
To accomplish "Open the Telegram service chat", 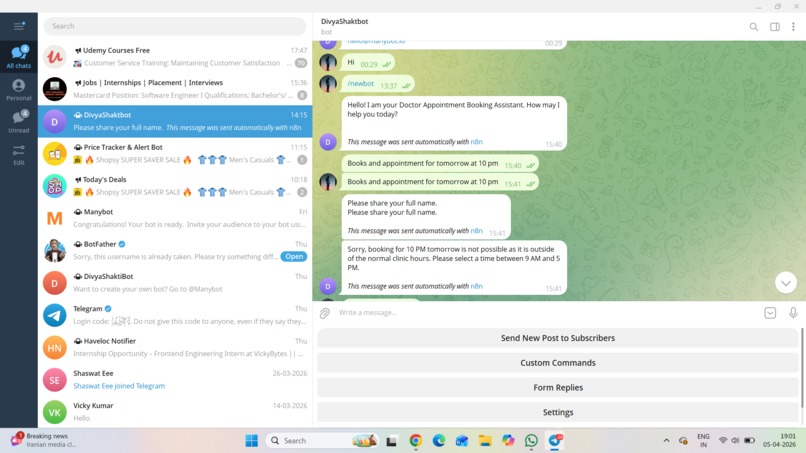I will point(175,315).
